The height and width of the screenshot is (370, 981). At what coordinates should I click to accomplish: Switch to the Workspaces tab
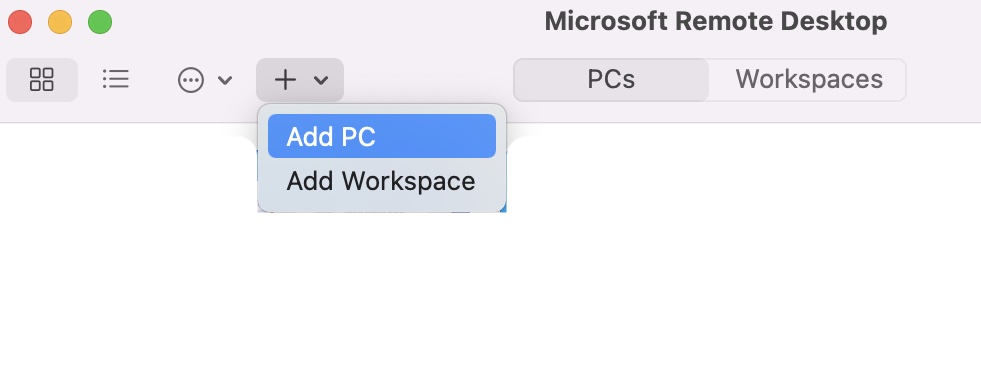[808, 80]
